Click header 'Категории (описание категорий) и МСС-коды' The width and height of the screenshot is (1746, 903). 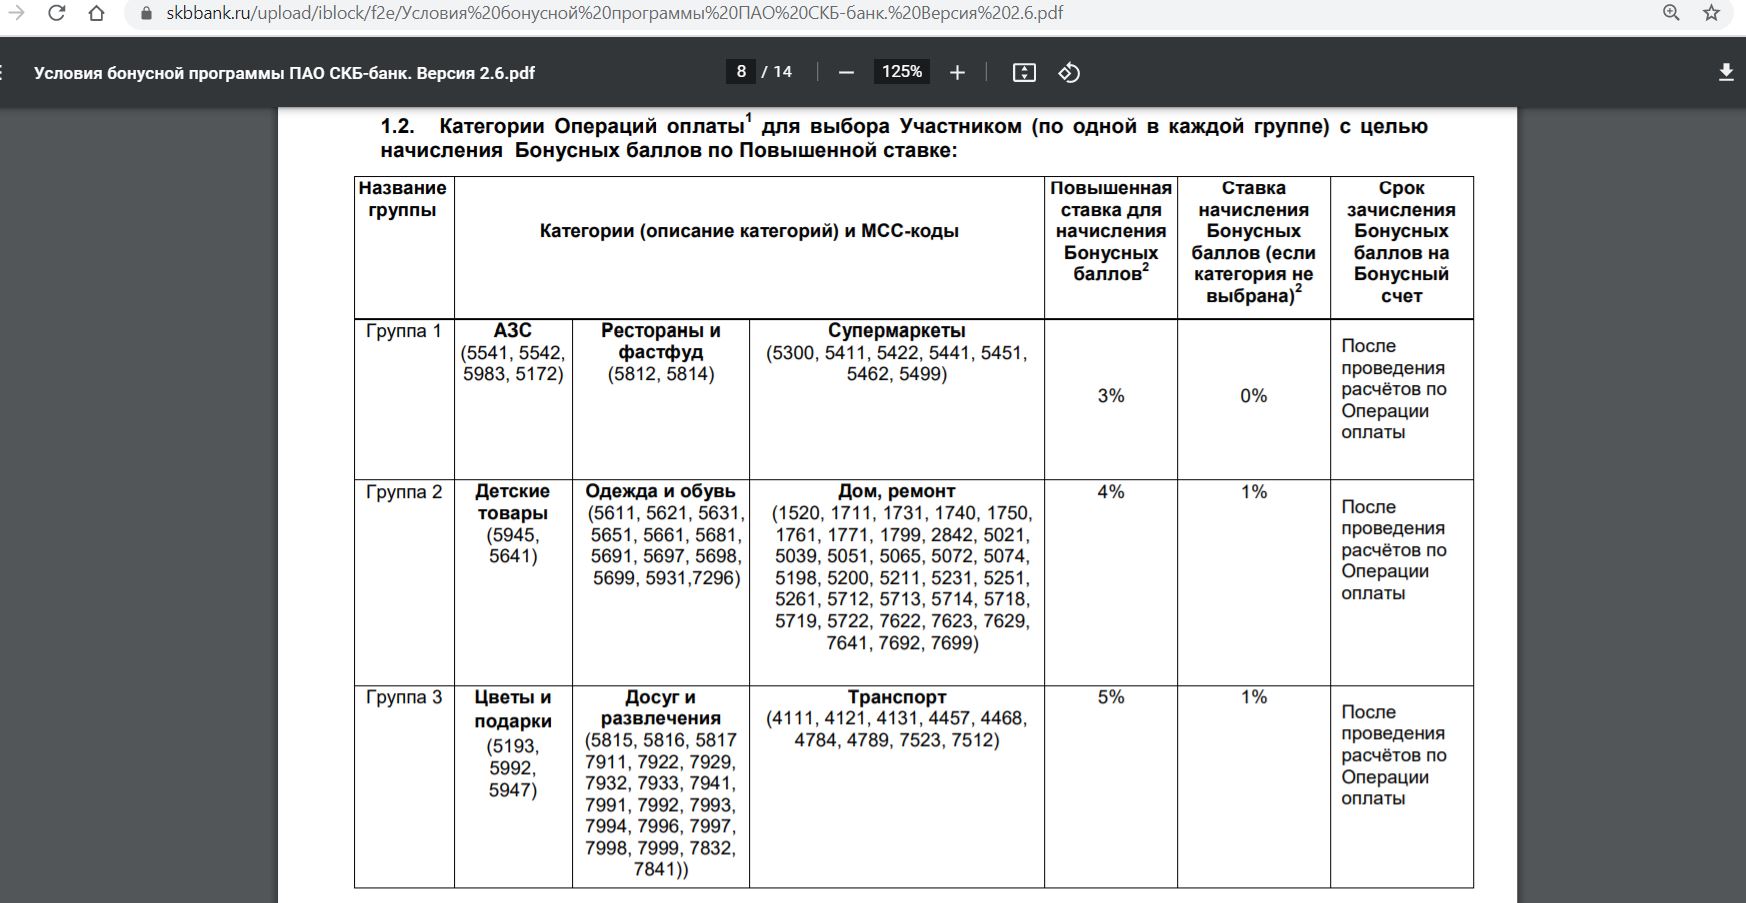point(749,231)
